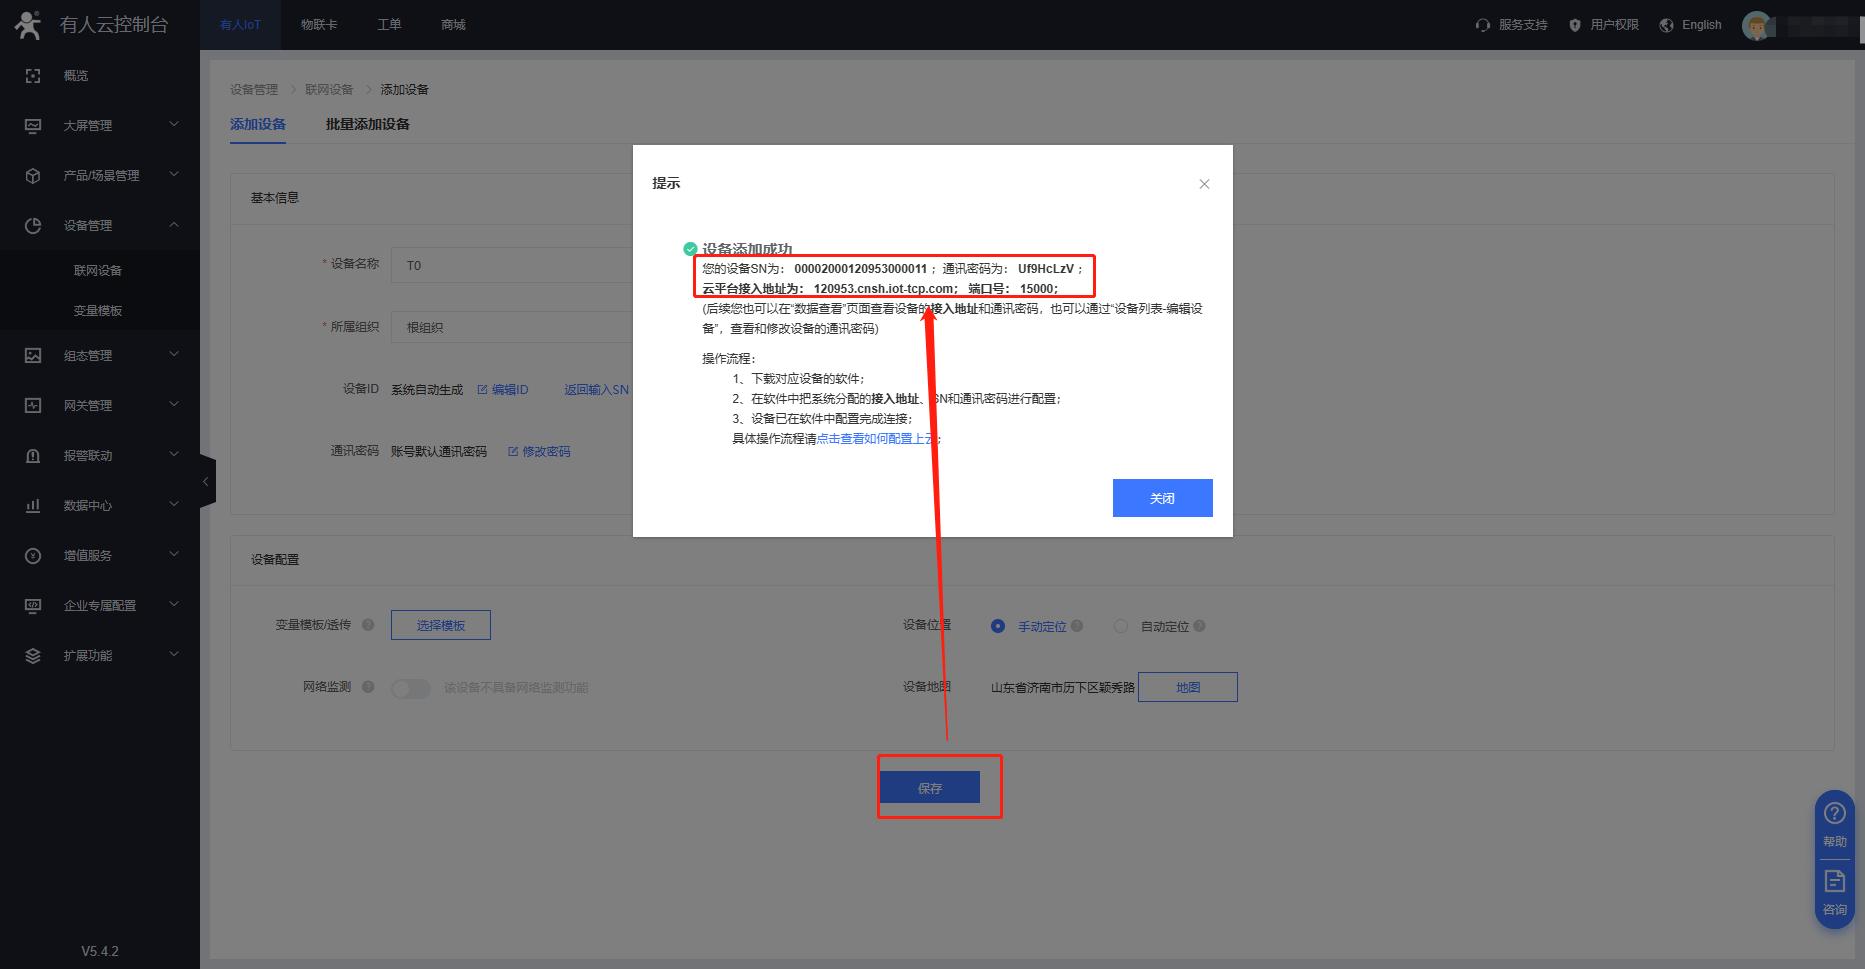Click the 关闭 button in dialog
The width and height of the screenshot is (1865, 969).
[x=1162, y=498]
